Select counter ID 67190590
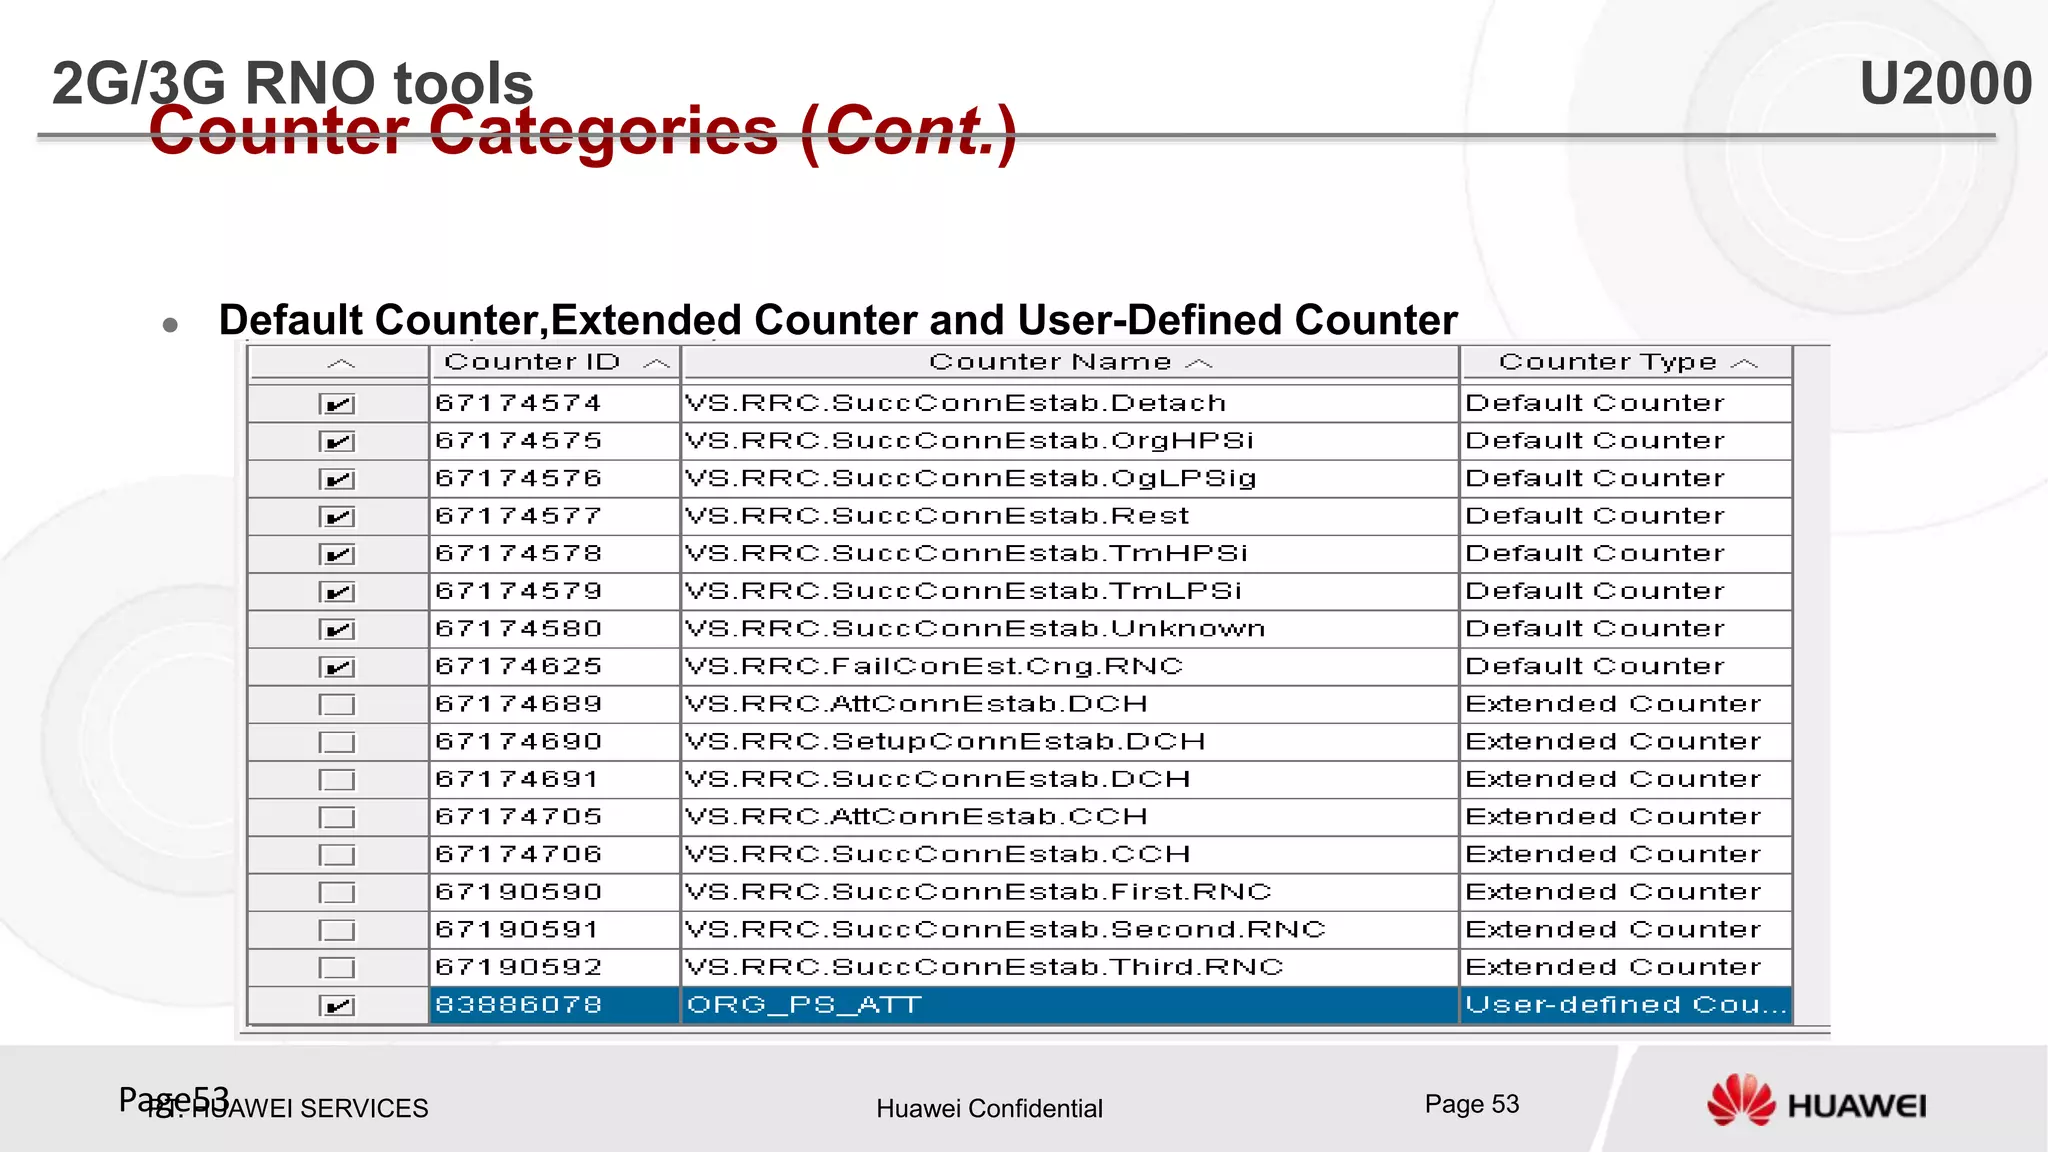This screenshot has height=1152, width=2048. pos(555,892)
